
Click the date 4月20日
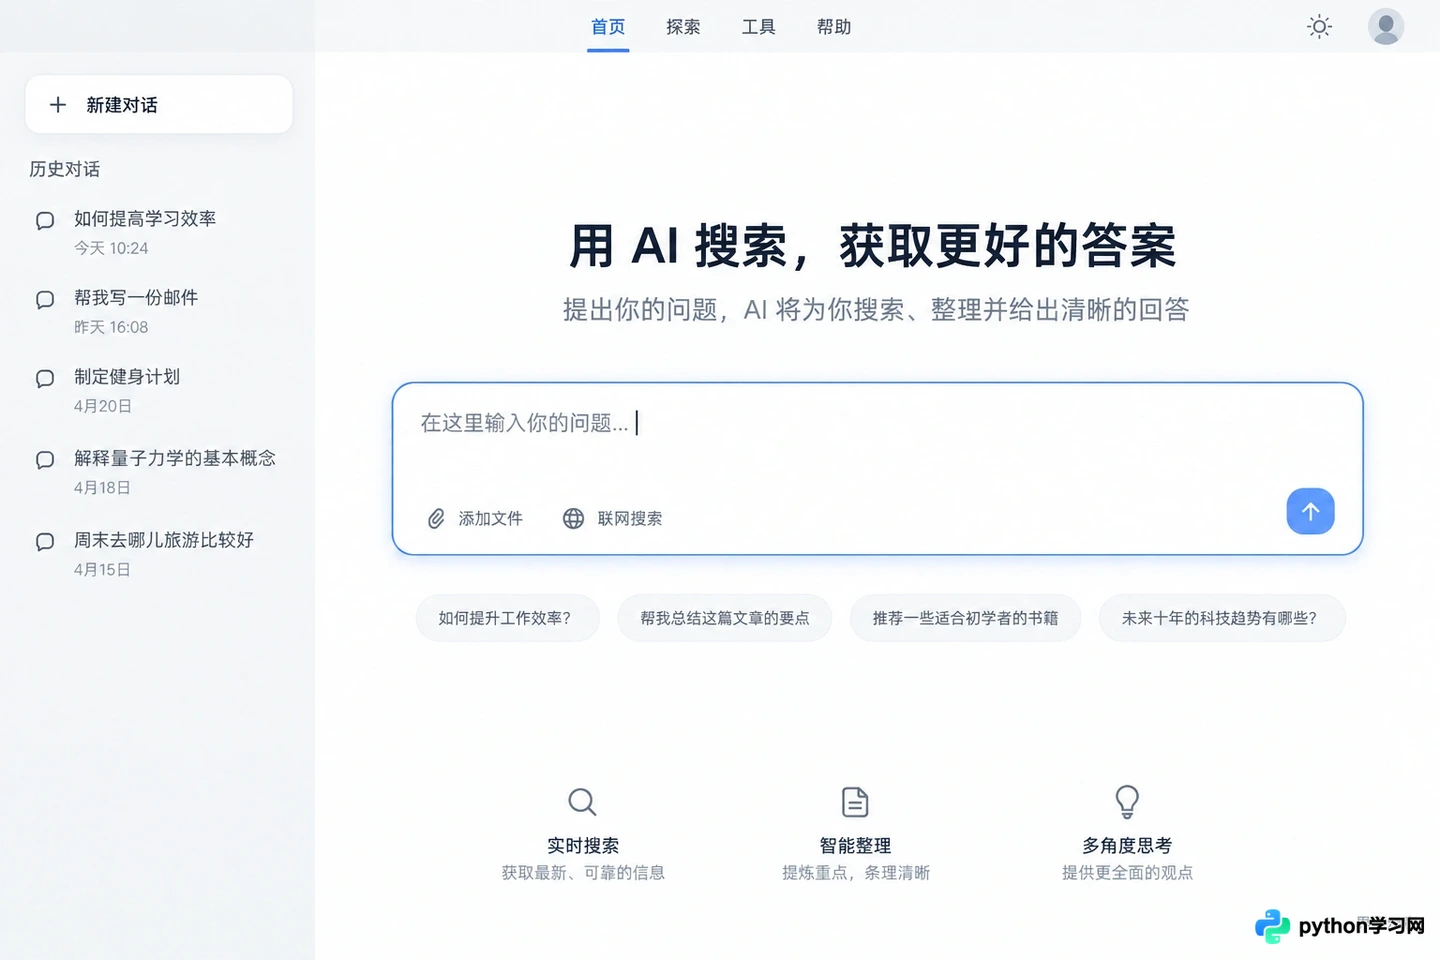103,406
